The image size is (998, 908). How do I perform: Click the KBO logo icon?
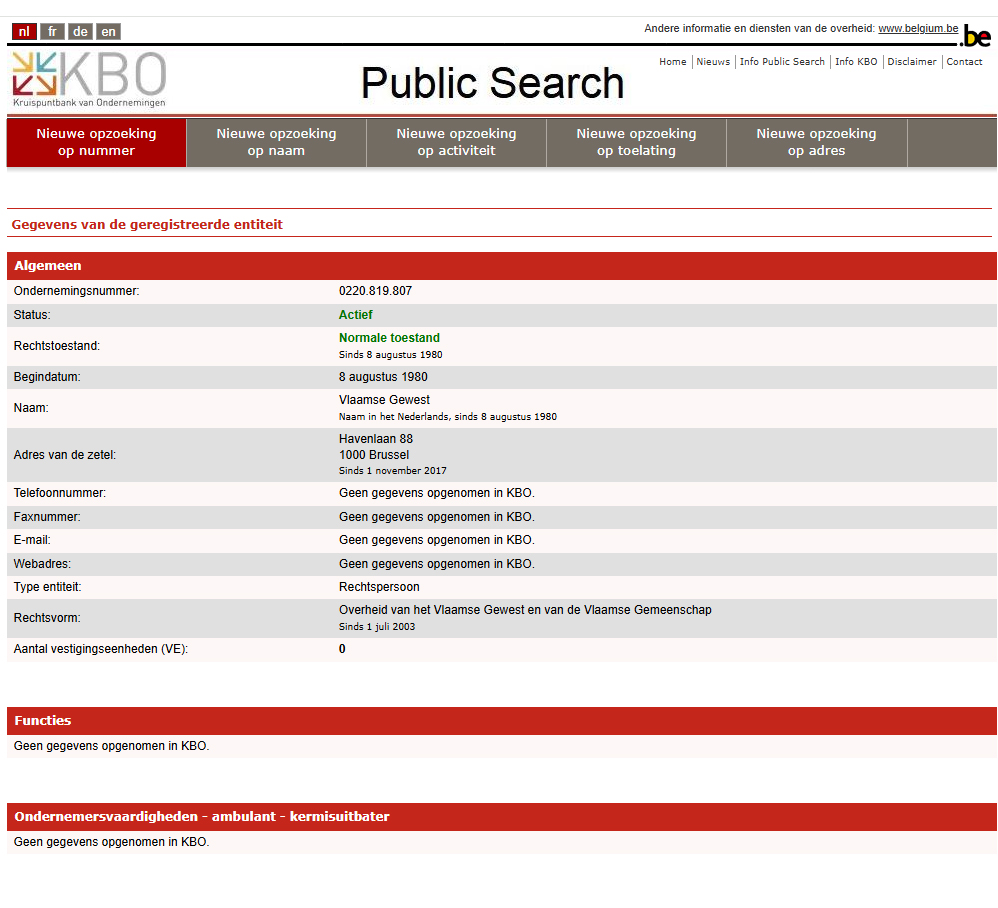tap(88, 78)
